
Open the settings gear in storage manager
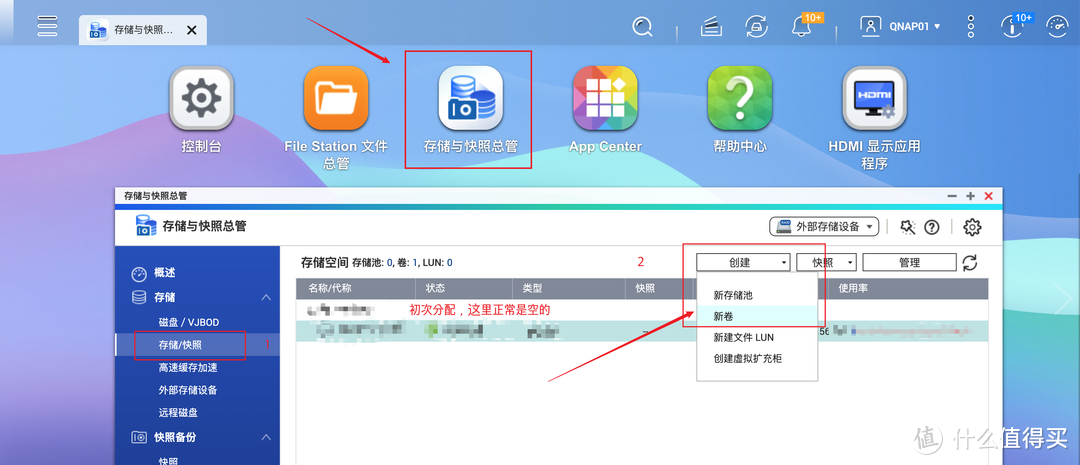[x=973, y=227]
